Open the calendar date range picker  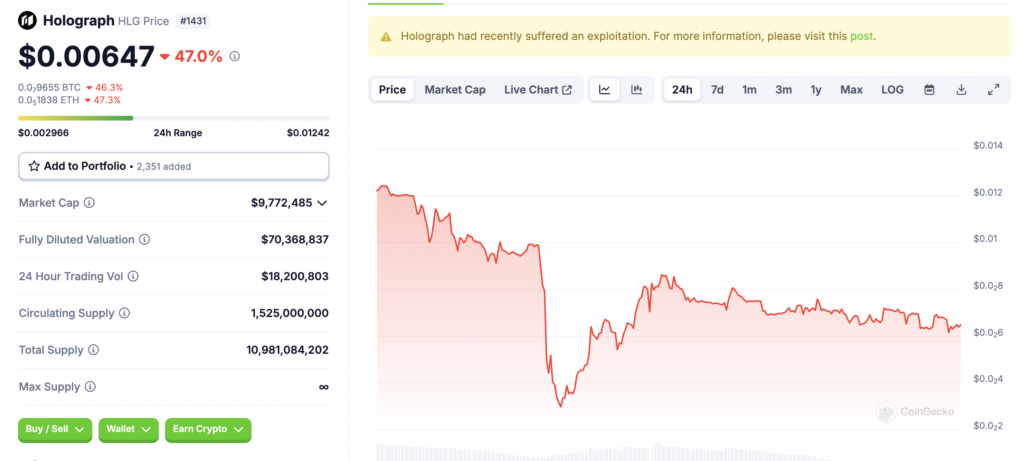tap(929, 90)
